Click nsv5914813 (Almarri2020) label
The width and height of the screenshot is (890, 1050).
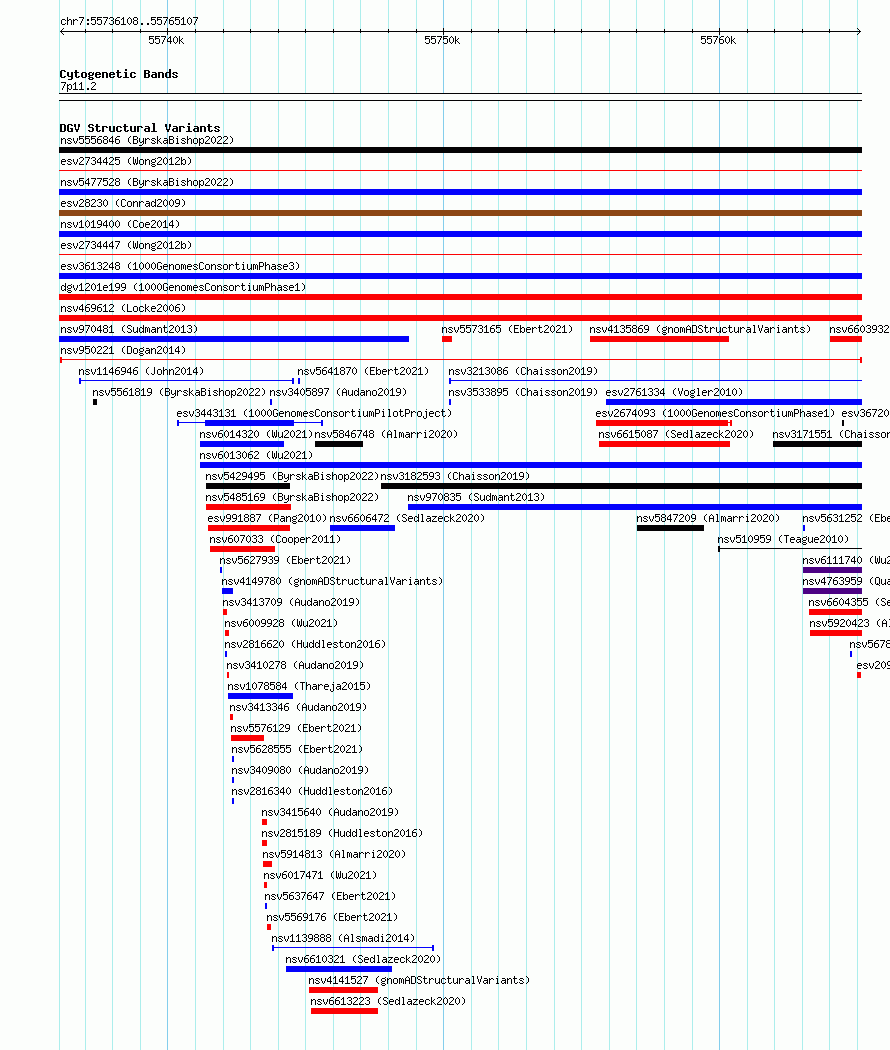click(334, 854)
